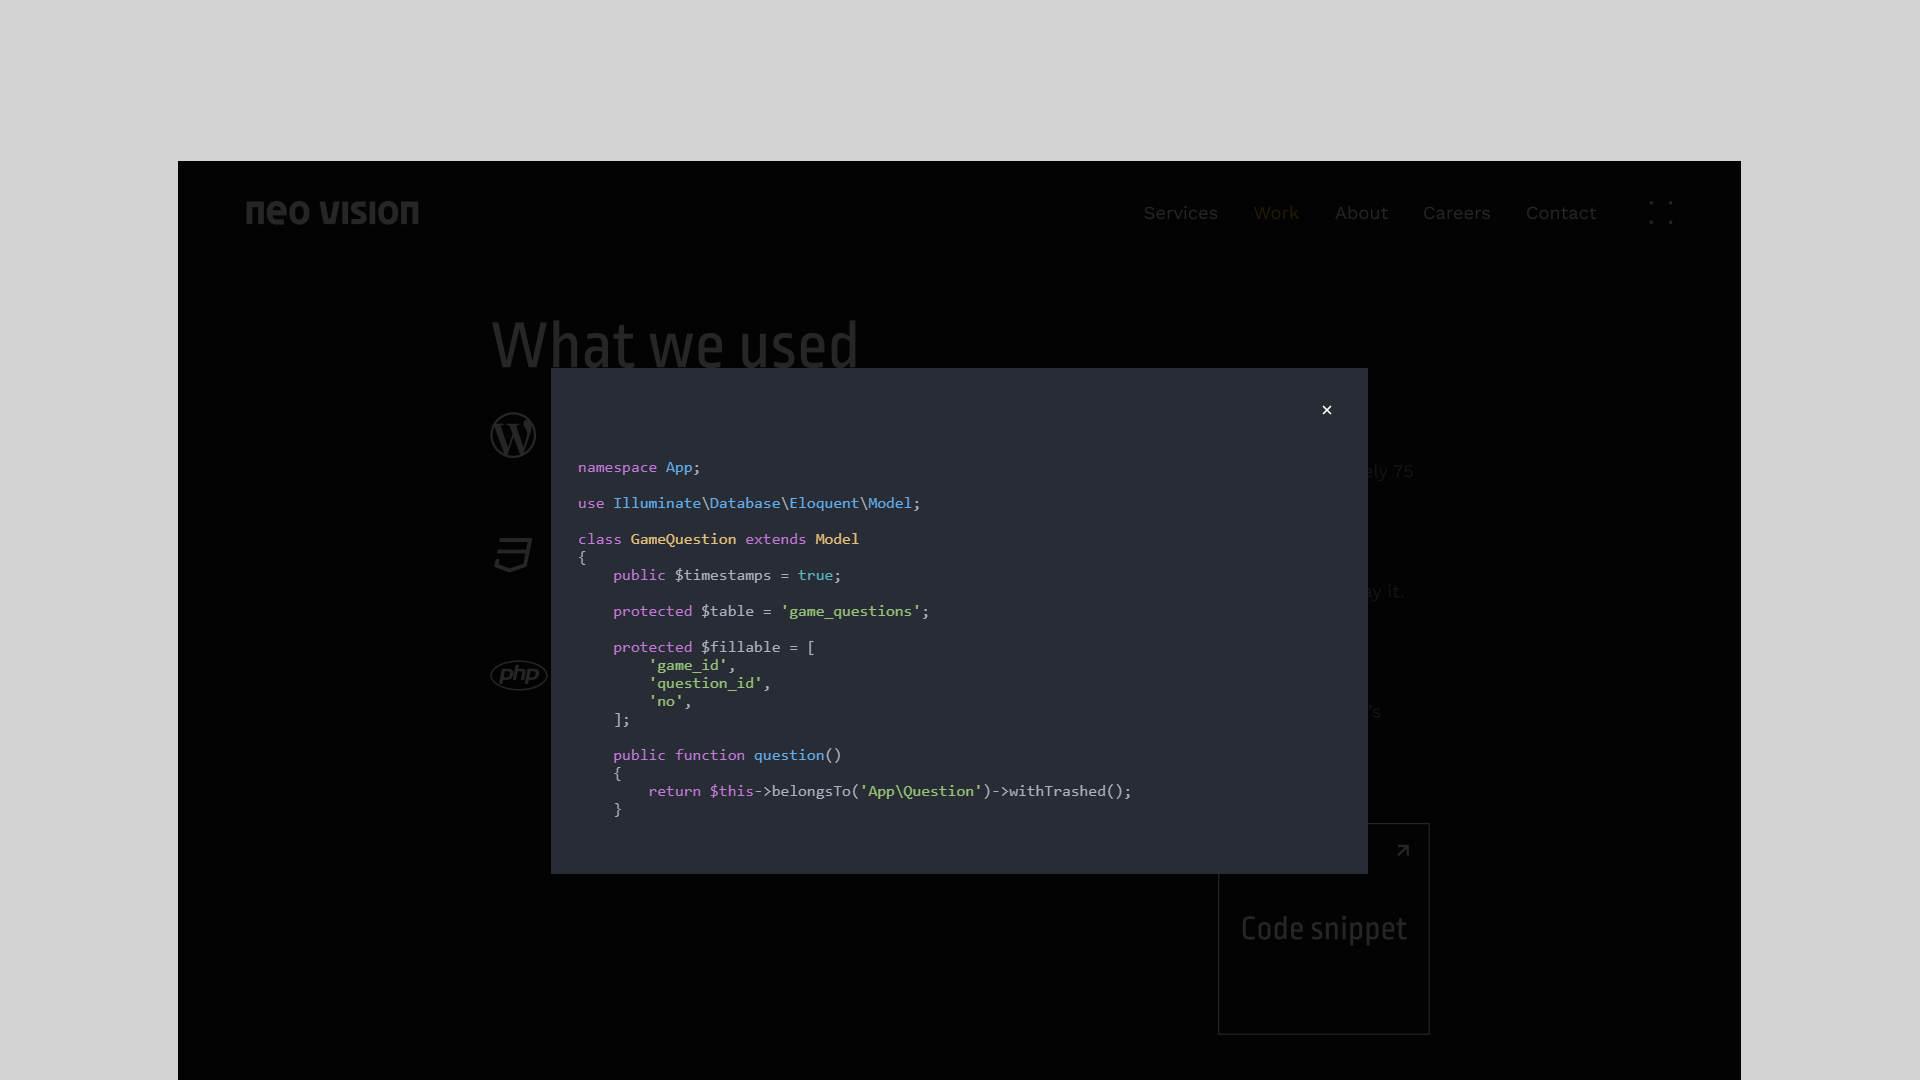Click the WordPress logo icon
The image size is (1920, 1080).
[513, 436]
